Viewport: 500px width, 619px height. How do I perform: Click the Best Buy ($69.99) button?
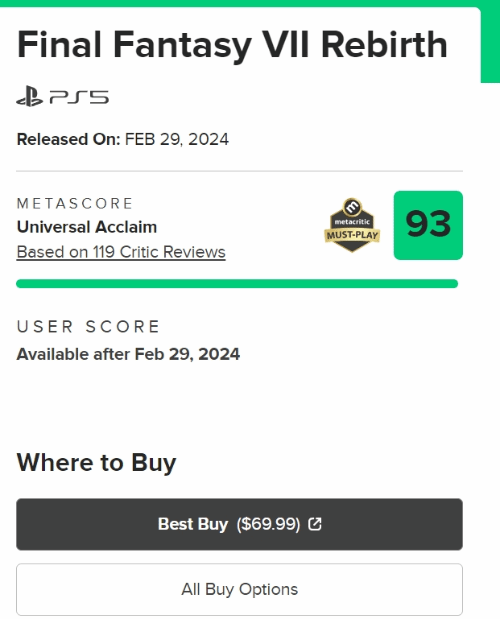coord(240,524)
